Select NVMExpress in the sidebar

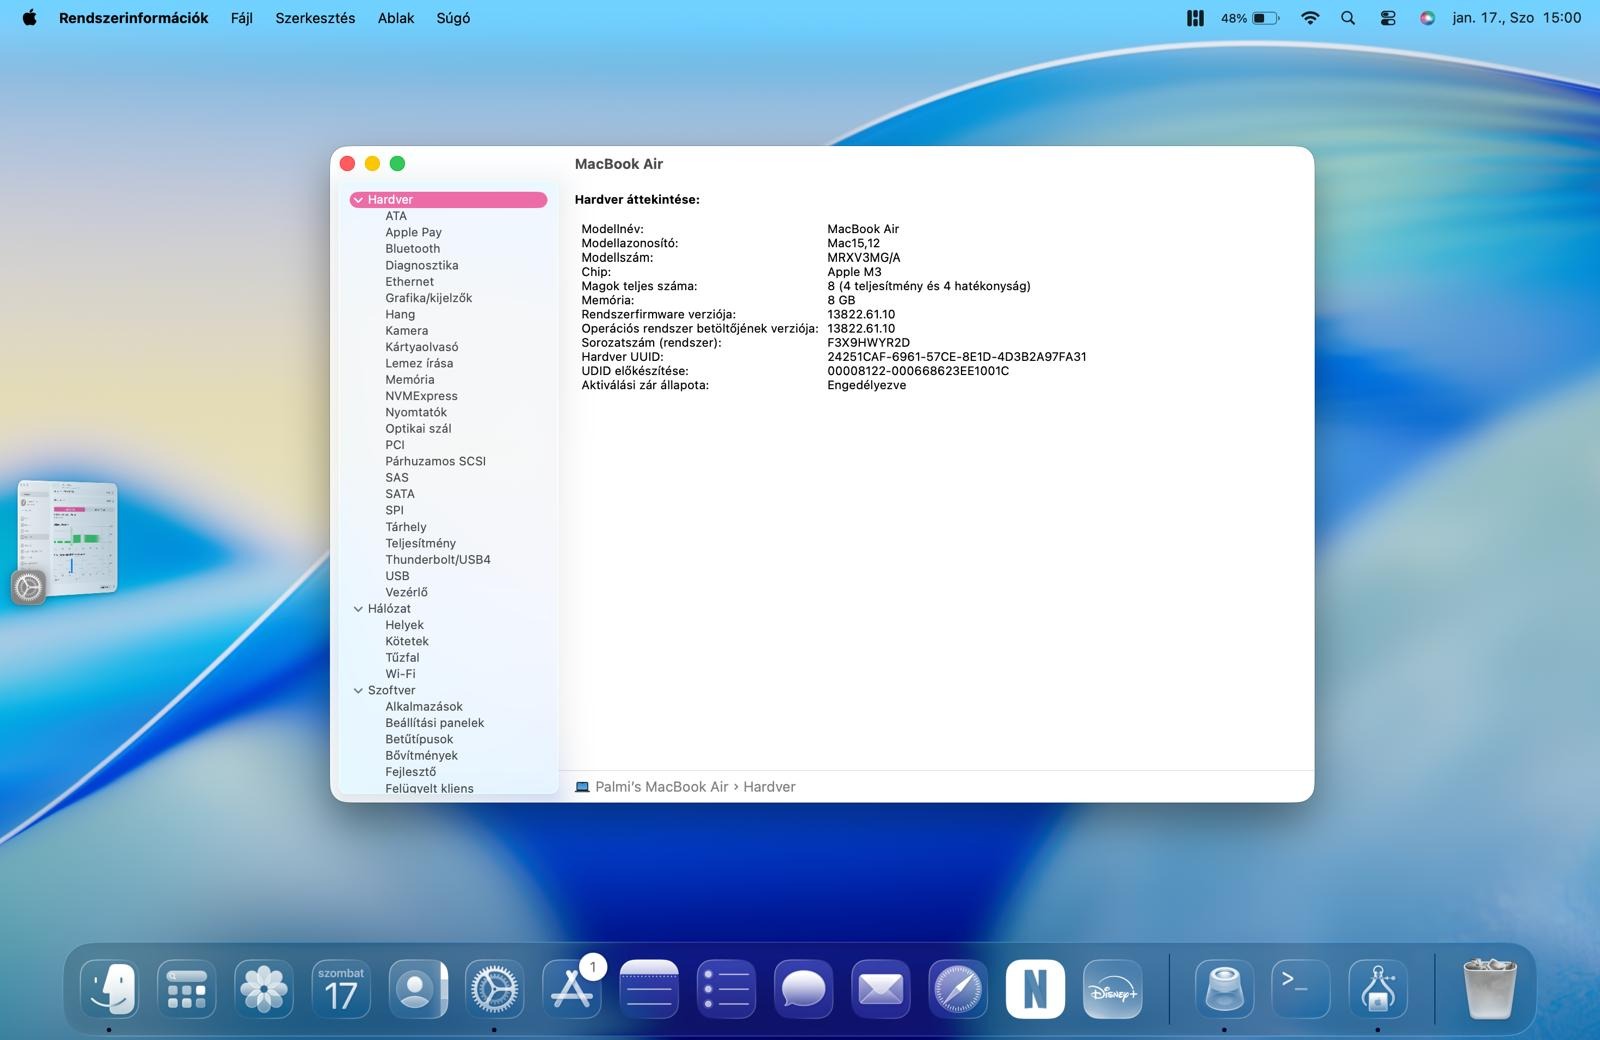(421, 396)
